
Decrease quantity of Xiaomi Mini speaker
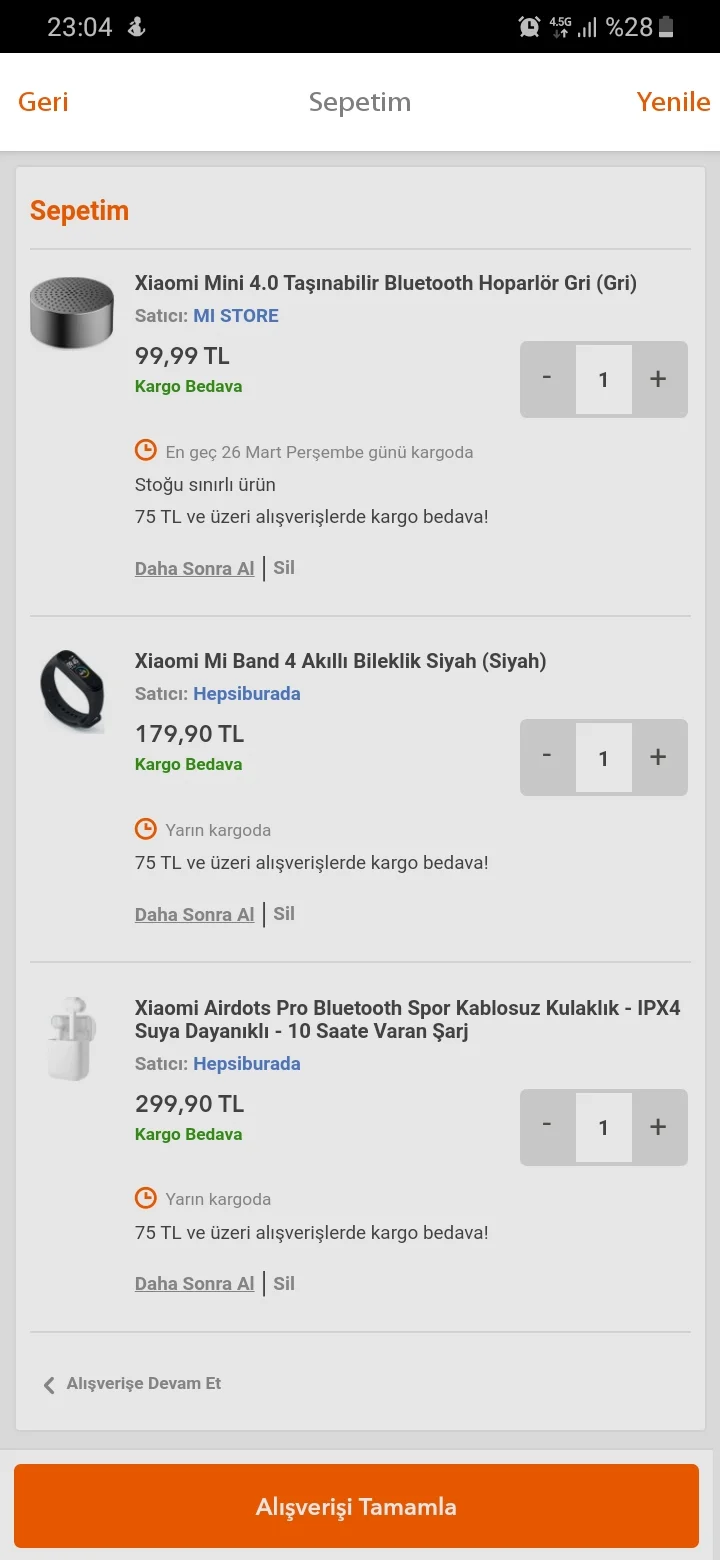[547, 379]
